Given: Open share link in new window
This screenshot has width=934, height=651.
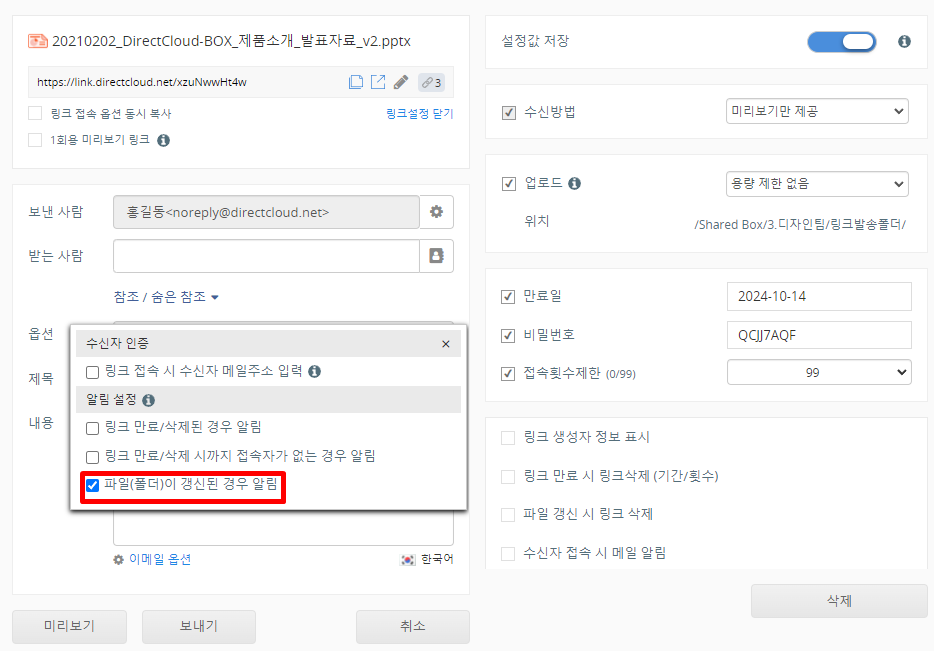Looking at the screenshot, I should pos(378,82).
